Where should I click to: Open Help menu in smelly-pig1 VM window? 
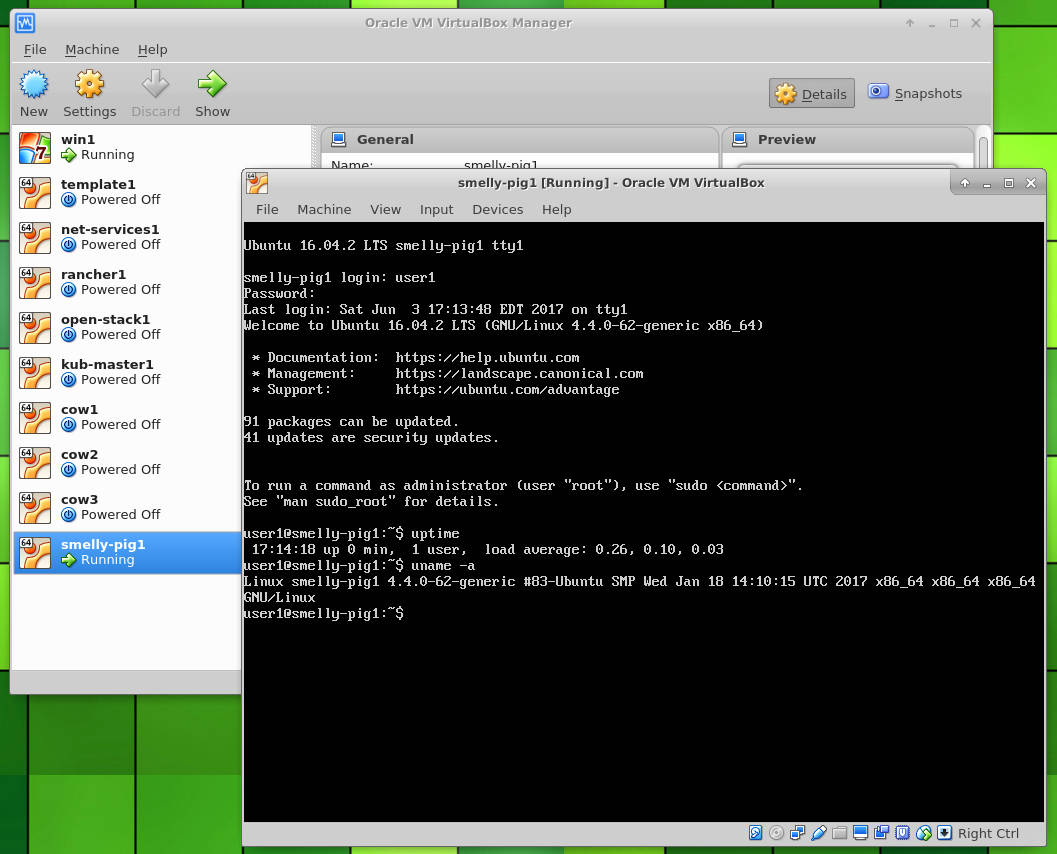click(x=557, y=210)
